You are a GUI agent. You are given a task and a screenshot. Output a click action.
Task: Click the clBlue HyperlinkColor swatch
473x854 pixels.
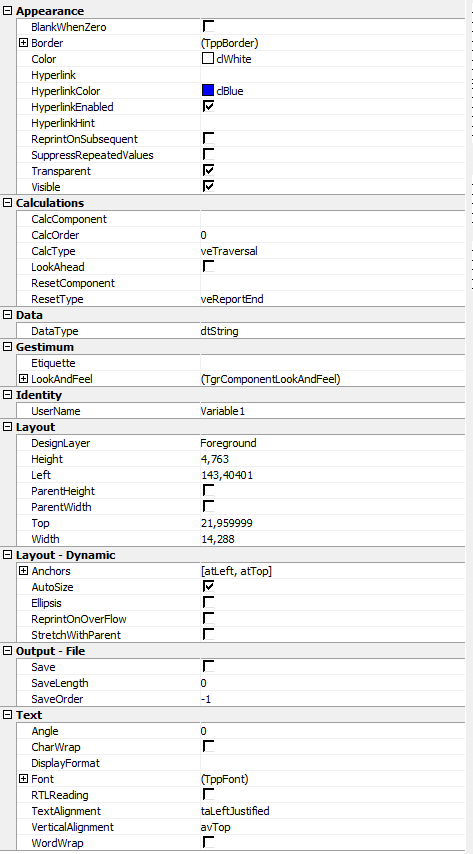(x=208, y=90)
